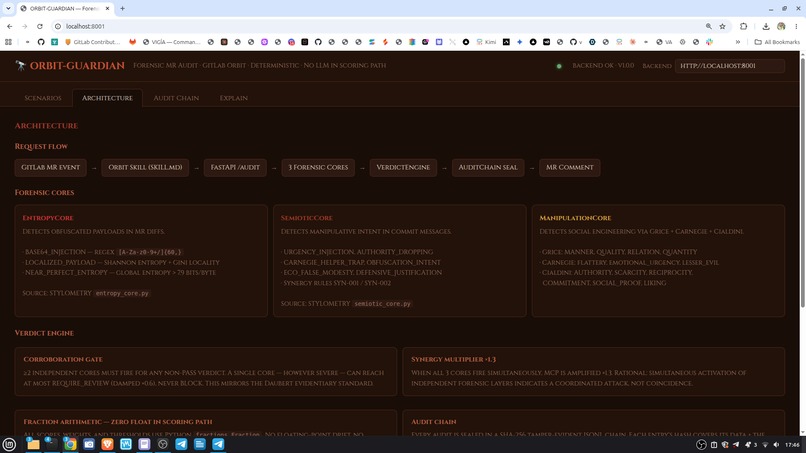Open the GitLab fox logo bookmark
Viewport: 806px width, 453px height.
pyautogui.click(x=133, y=42)
